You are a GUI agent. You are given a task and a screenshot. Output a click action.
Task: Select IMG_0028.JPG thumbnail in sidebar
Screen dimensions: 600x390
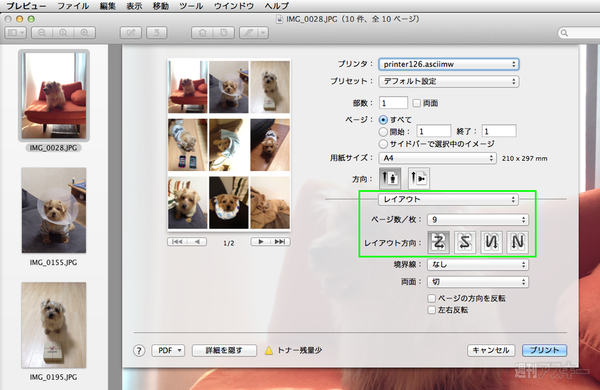click(x=54, y=96)
